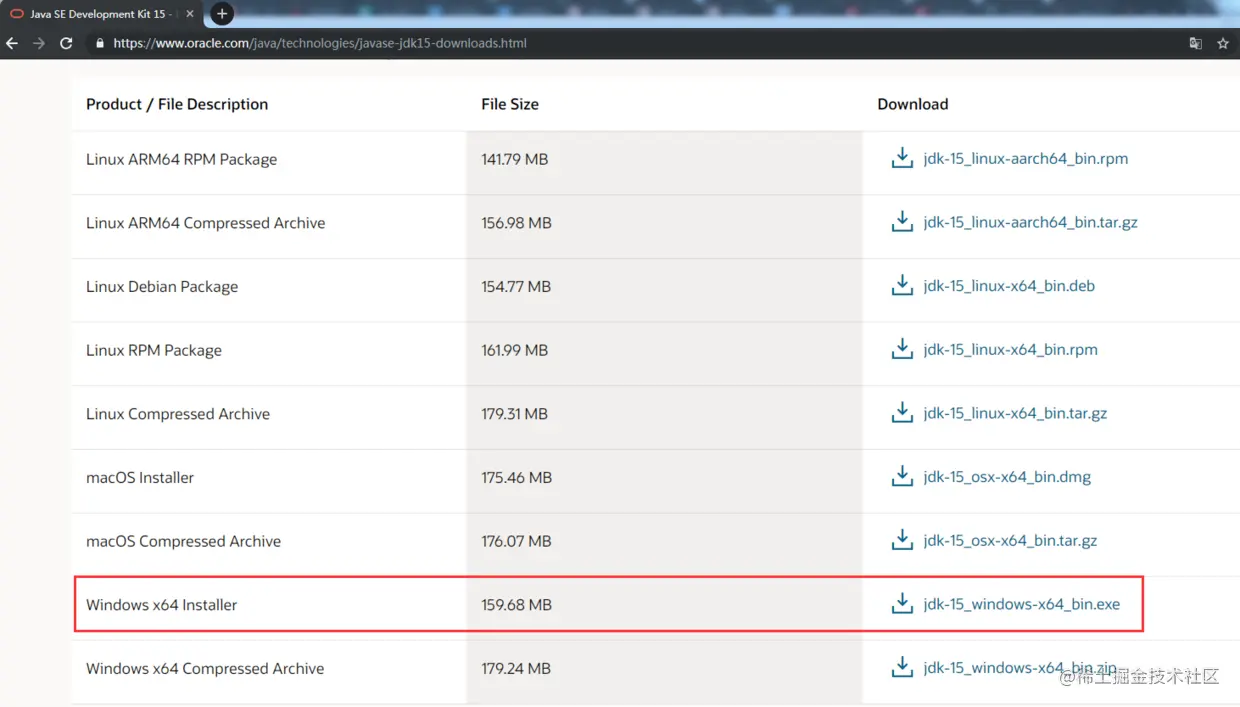Image resolution: width=1240 pixels, height=707 pixels.
Task: Select the Linux ARM64 RPM Package text
Action: coord(181,159)
